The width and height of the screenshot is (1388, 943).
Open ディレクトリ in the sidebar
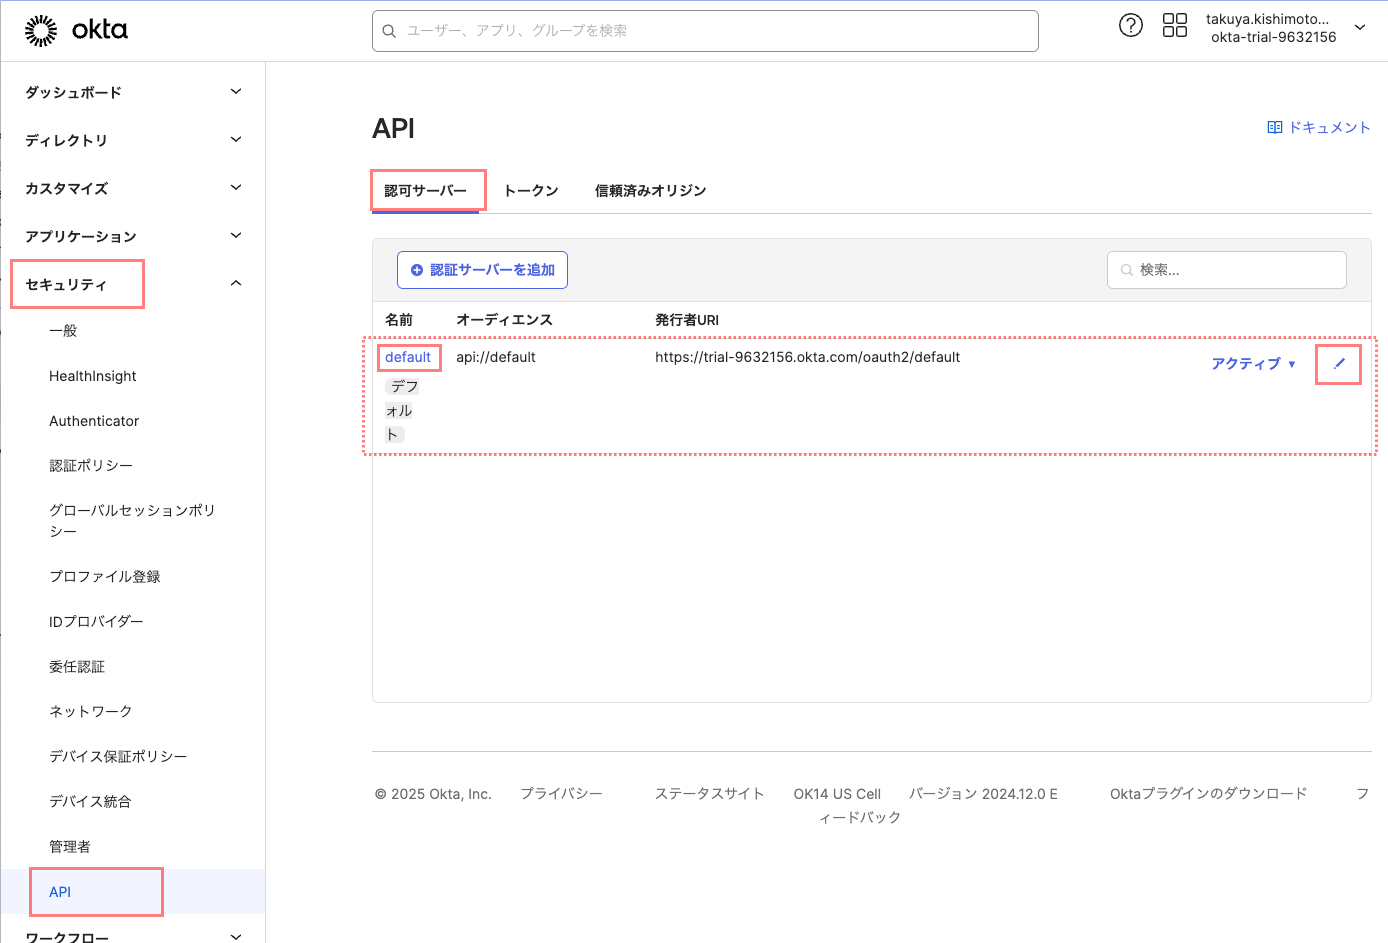[66, 141]
